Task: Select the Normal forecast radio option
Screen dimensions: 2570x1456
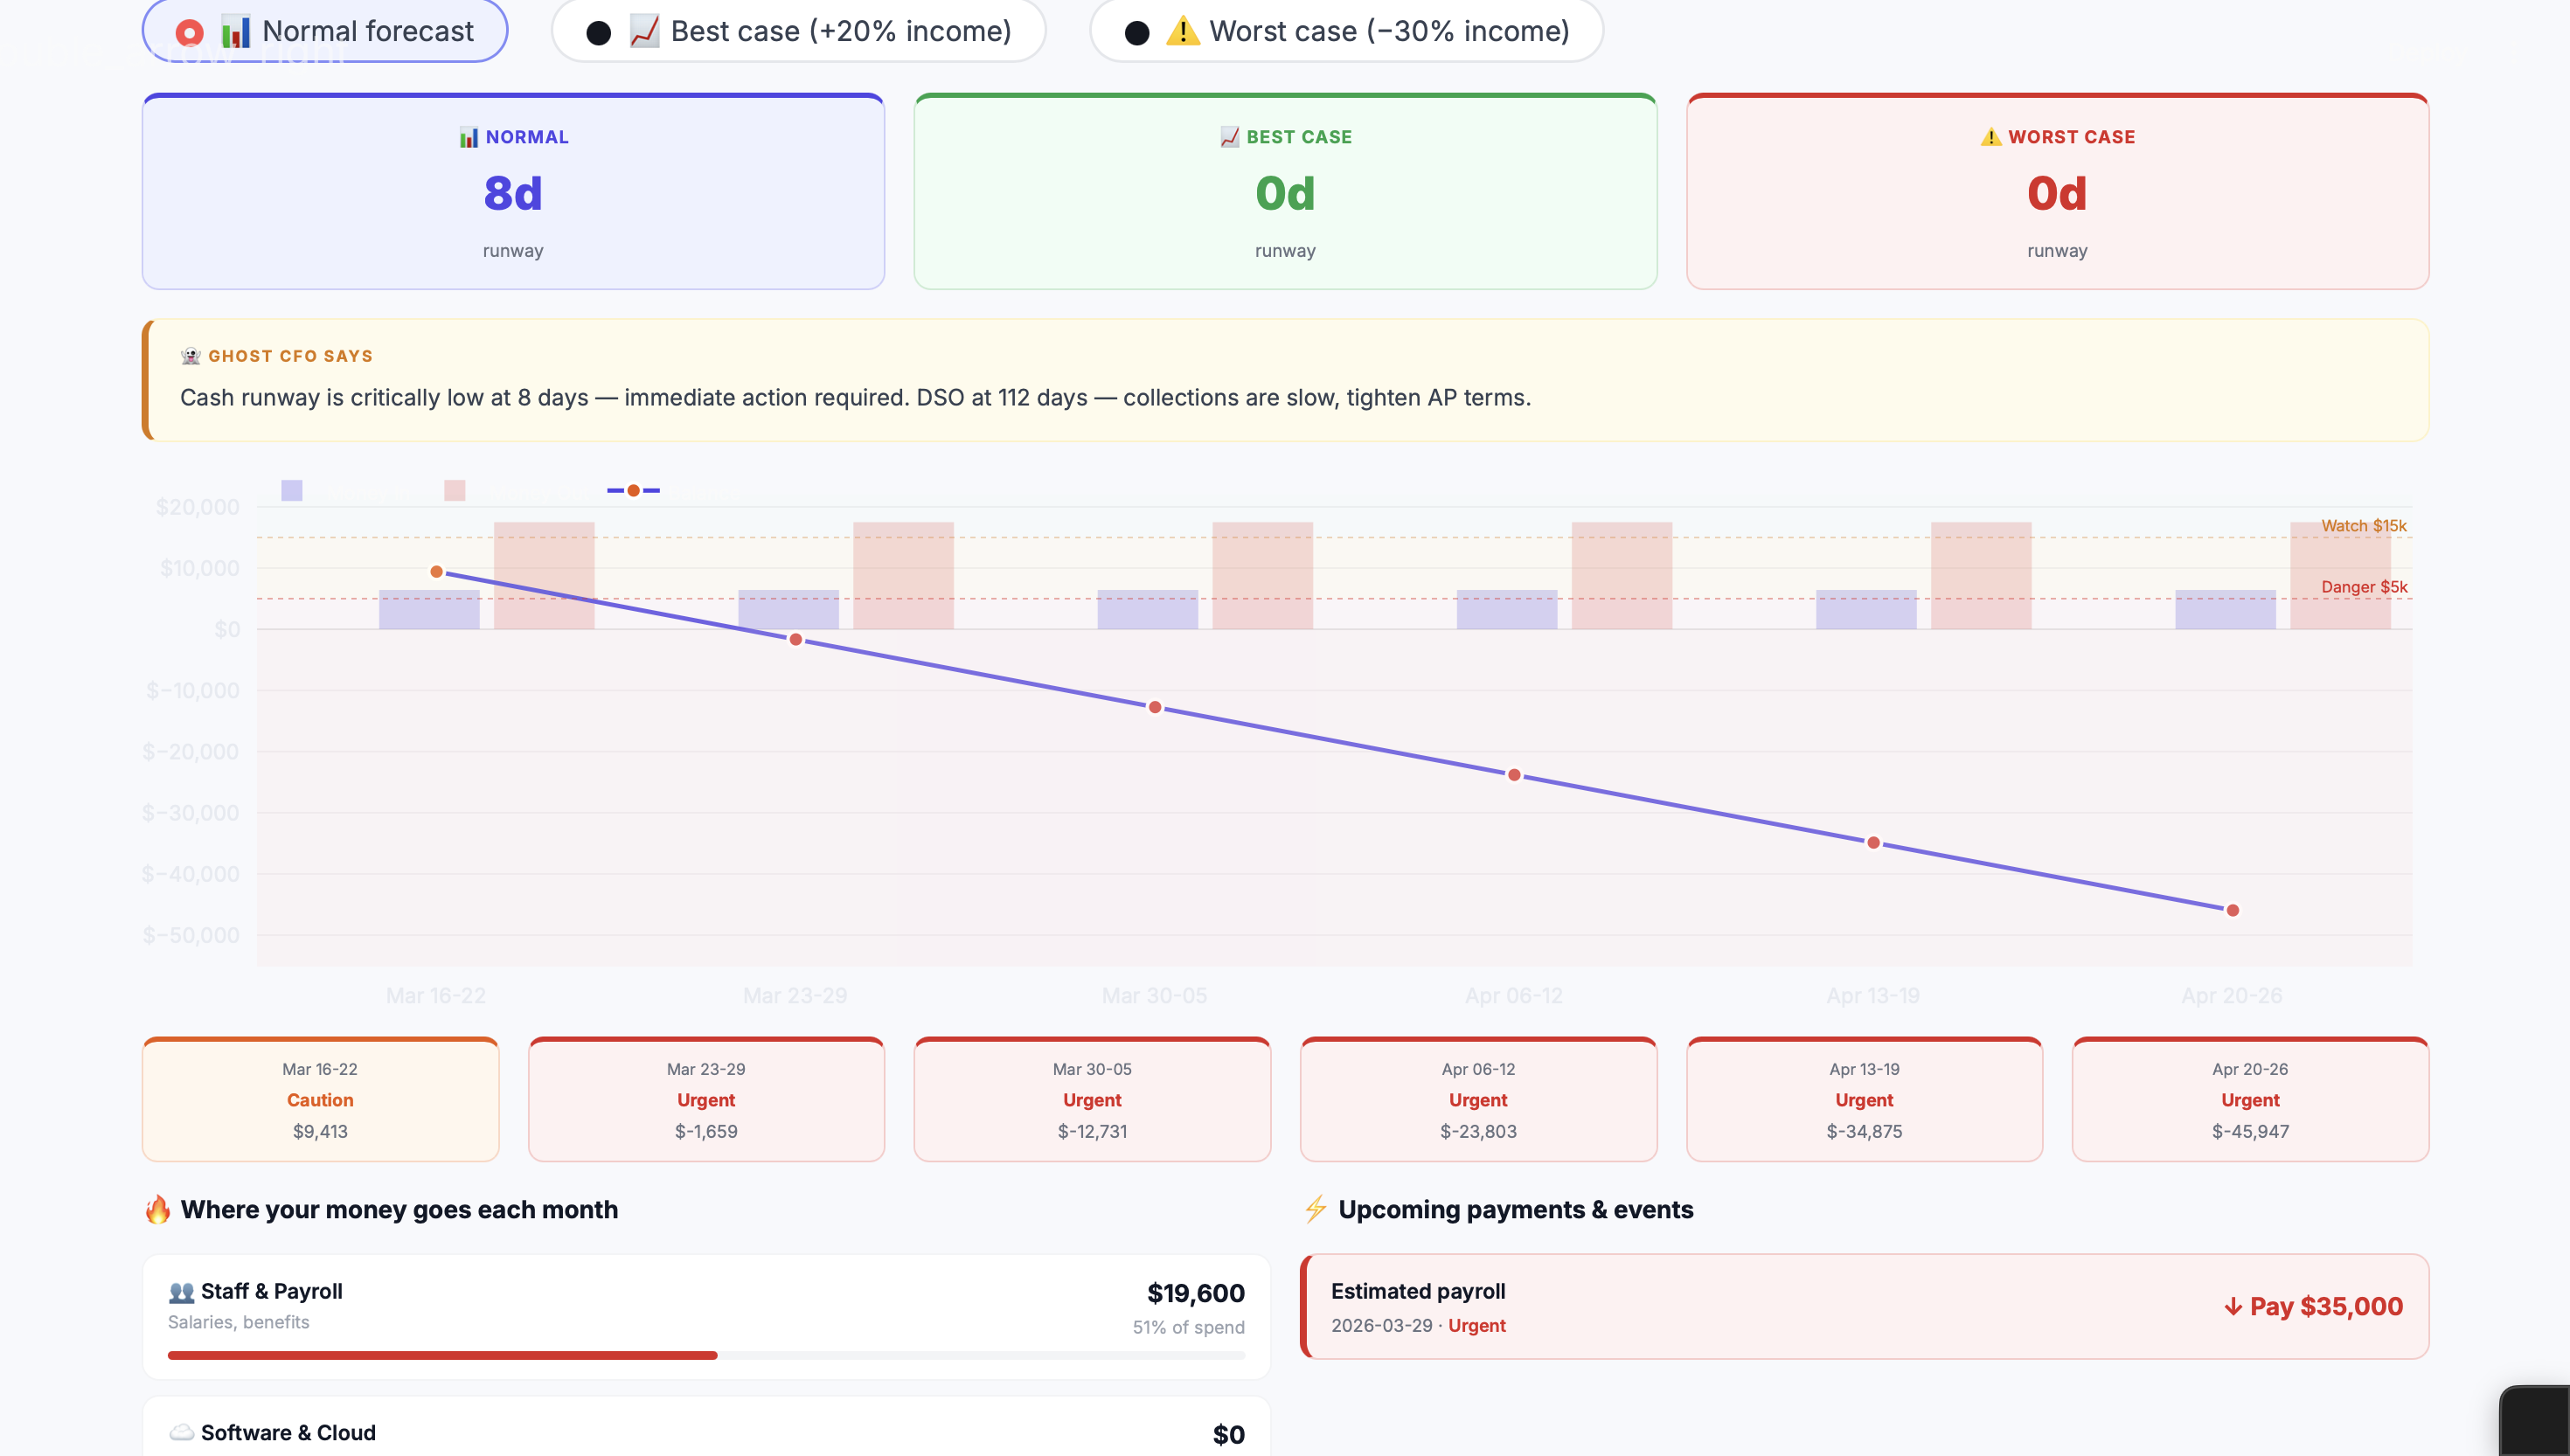Action: (x=189, y=33)
